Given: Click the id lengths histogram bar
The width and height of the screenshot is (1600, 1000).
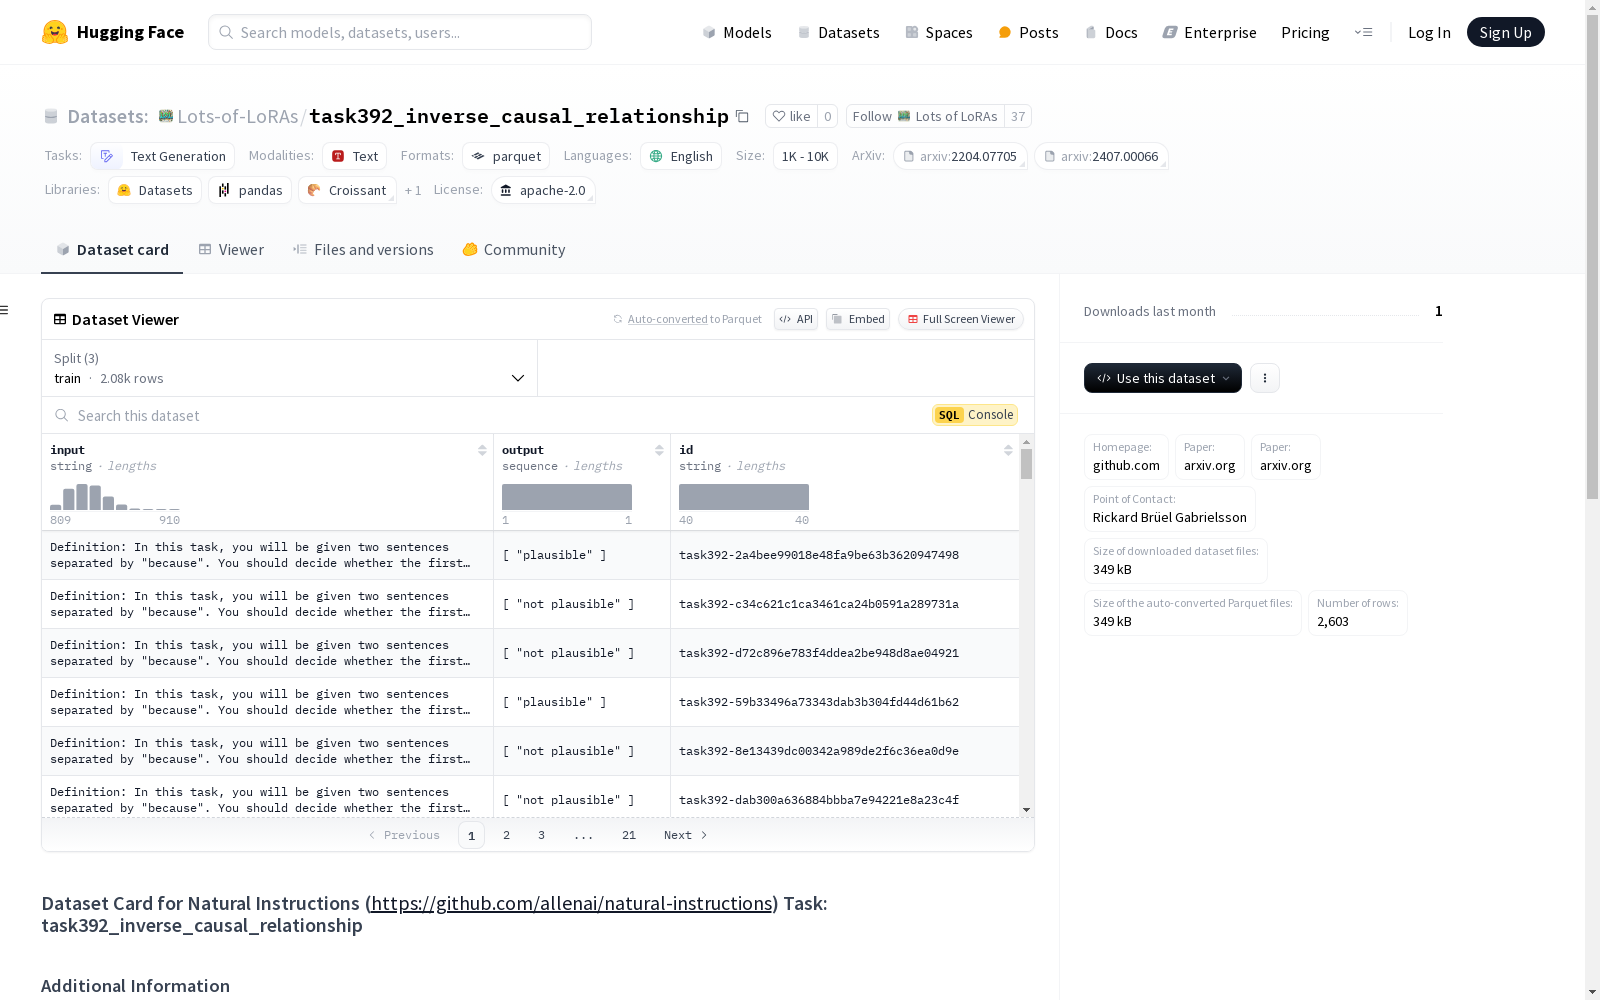Looking at the screenshot, I should pos(744,497).
